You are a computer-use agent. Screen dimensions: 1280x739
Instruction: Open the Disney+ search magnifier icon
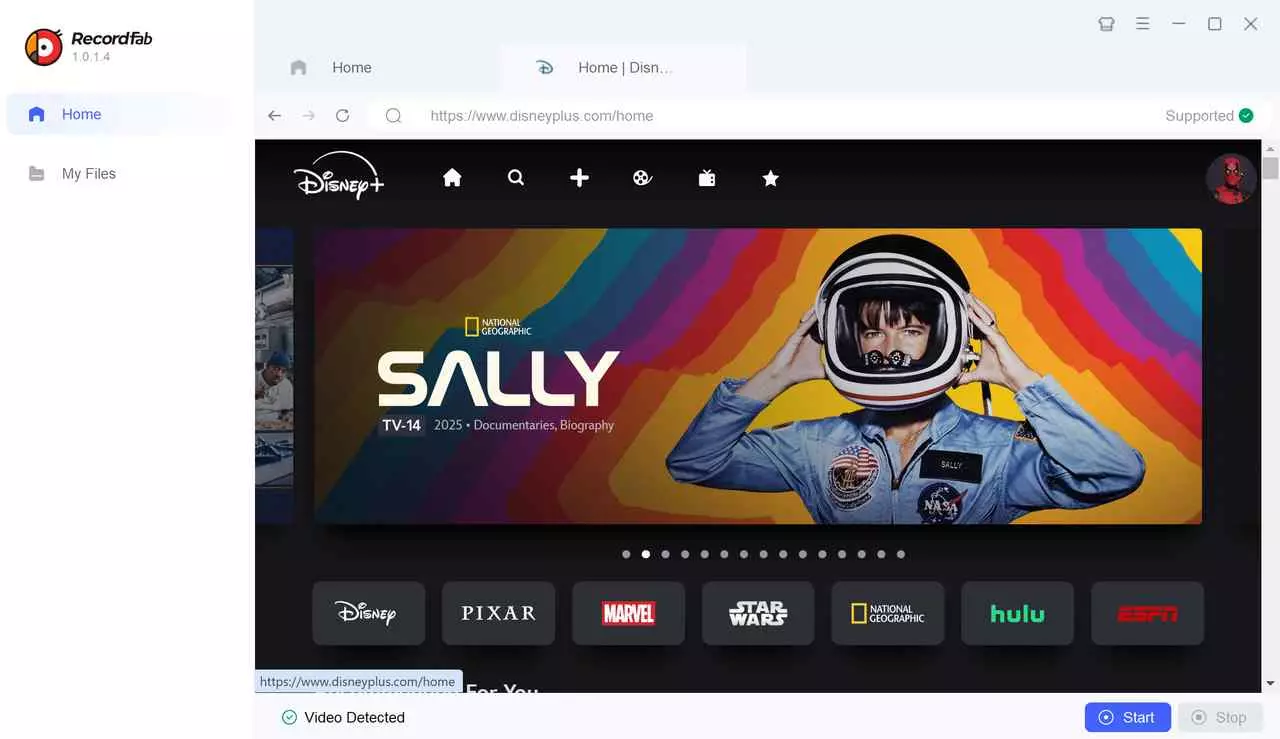pos(516,178)
